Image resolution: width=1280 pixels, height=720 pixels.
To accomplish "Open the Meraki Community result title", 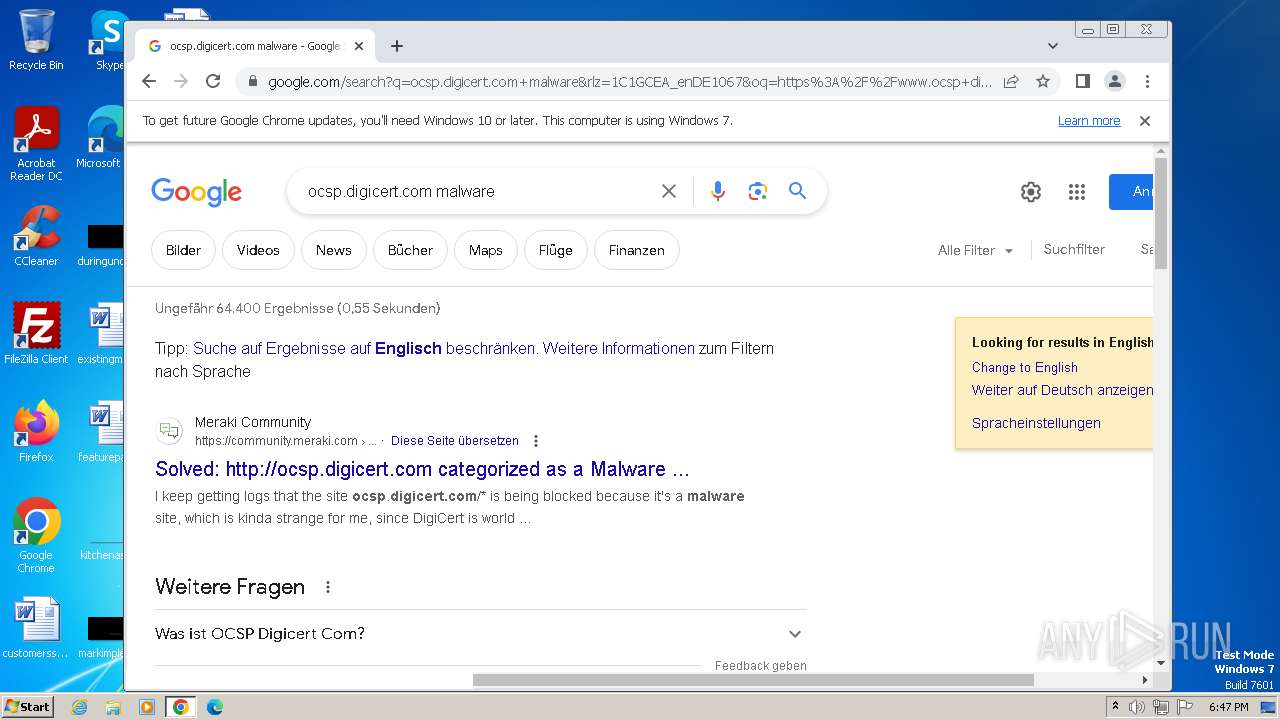I will tap(422, 469).
